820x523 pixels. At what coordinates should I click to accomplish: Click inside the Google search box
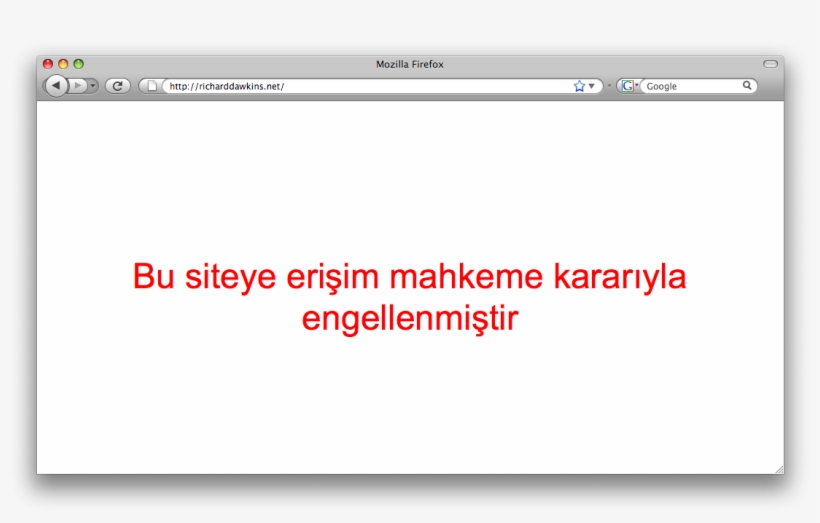pos(691,86)
